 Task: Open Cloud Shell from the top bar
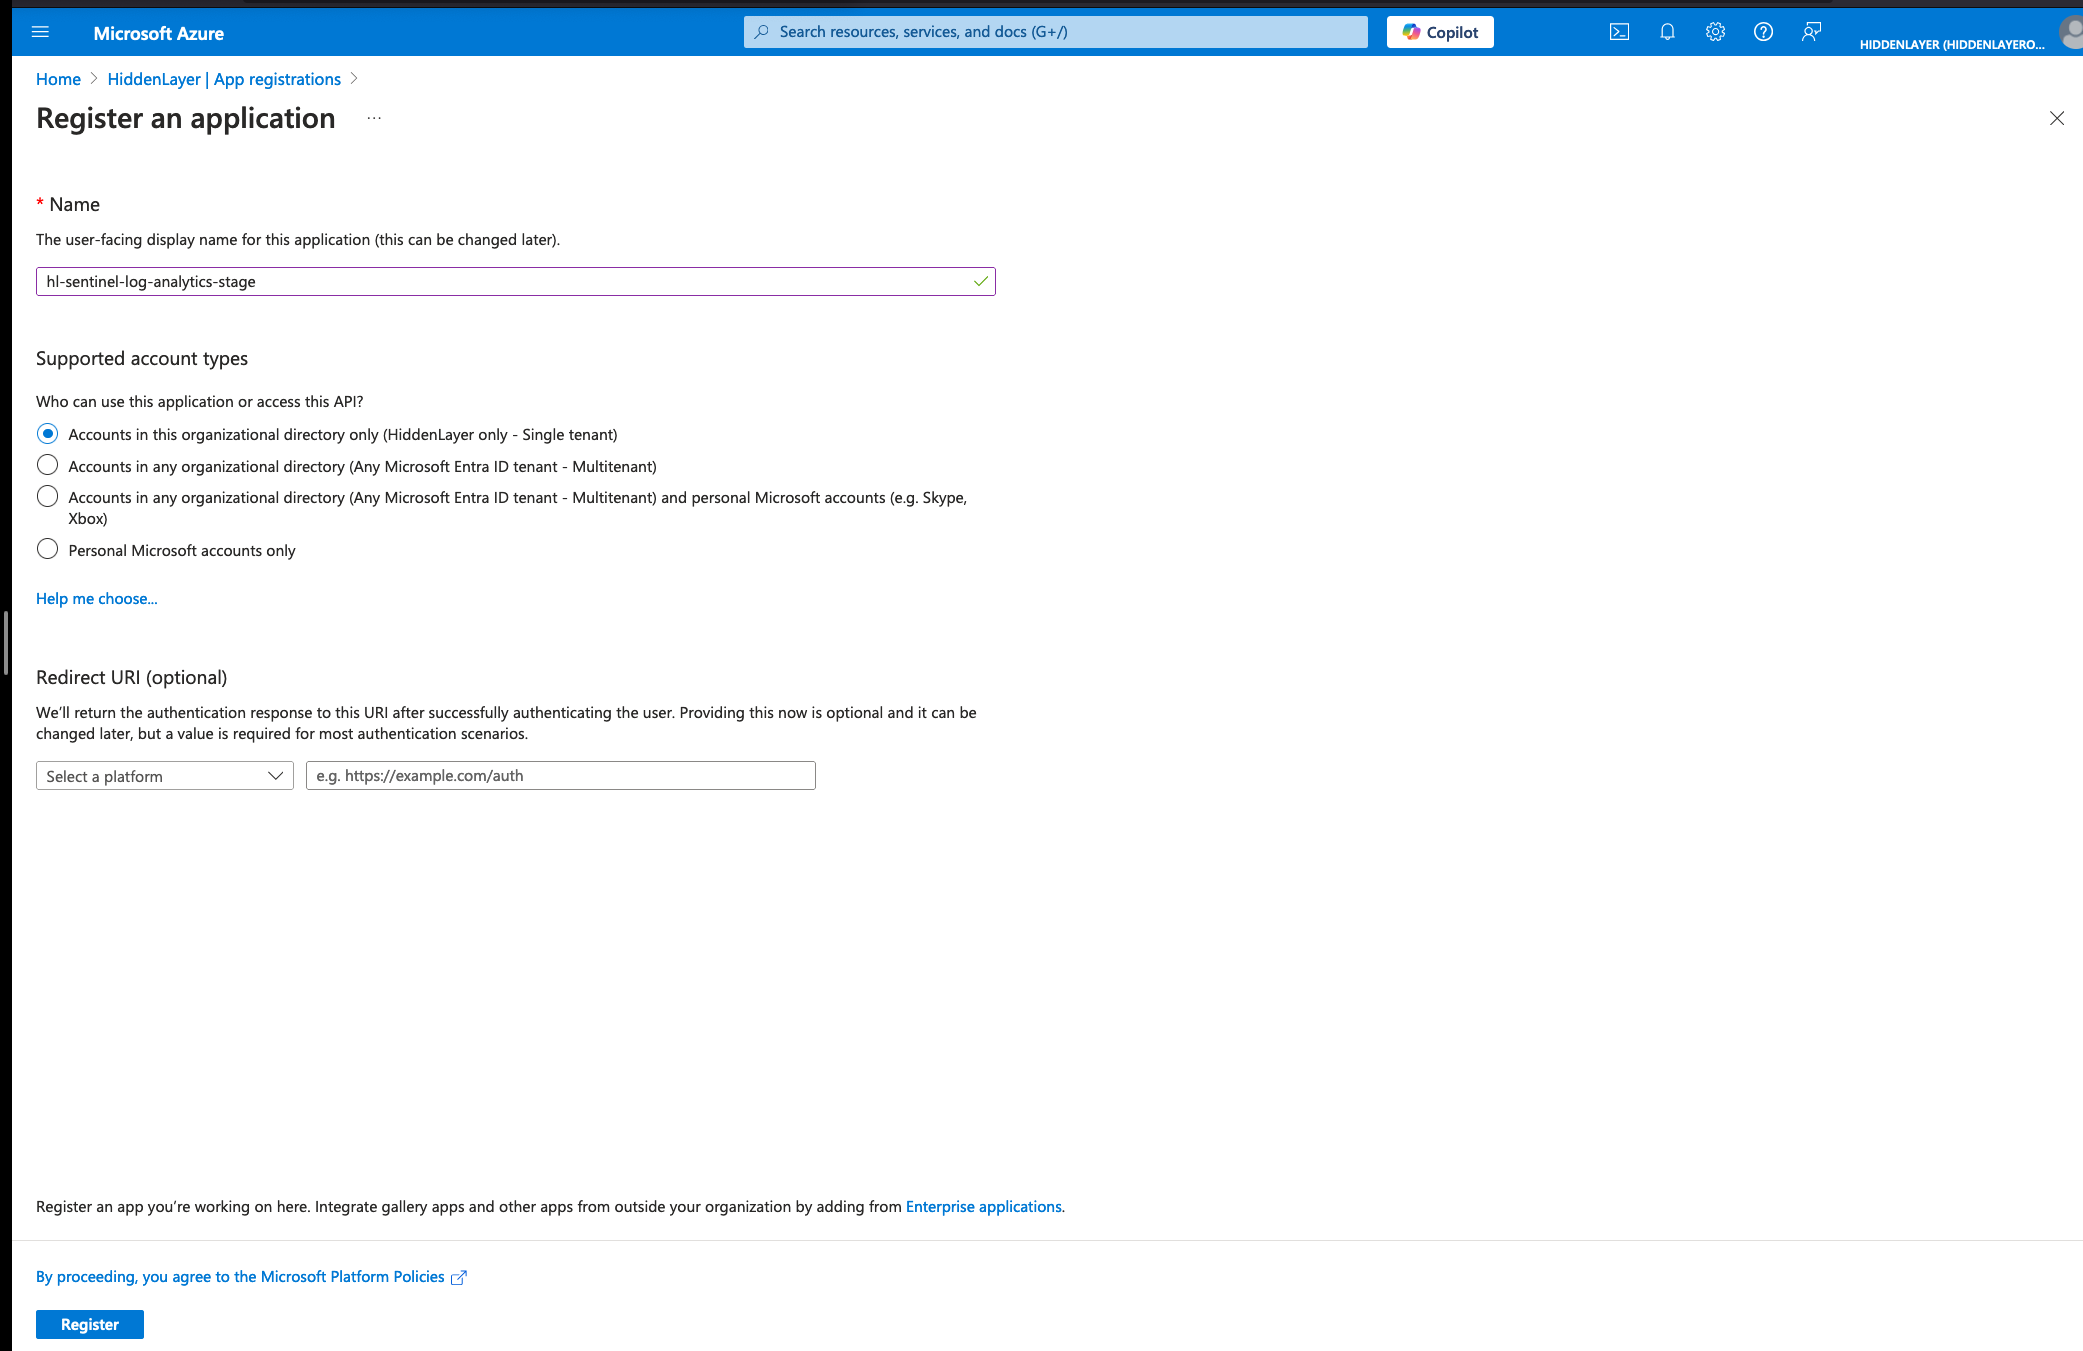coord(1619,32)
